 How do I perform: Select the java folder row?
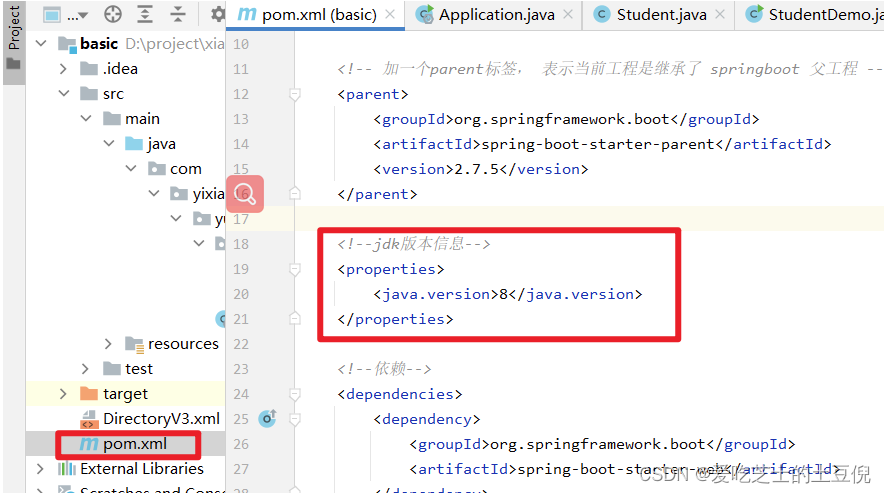[x=125, y=144]
